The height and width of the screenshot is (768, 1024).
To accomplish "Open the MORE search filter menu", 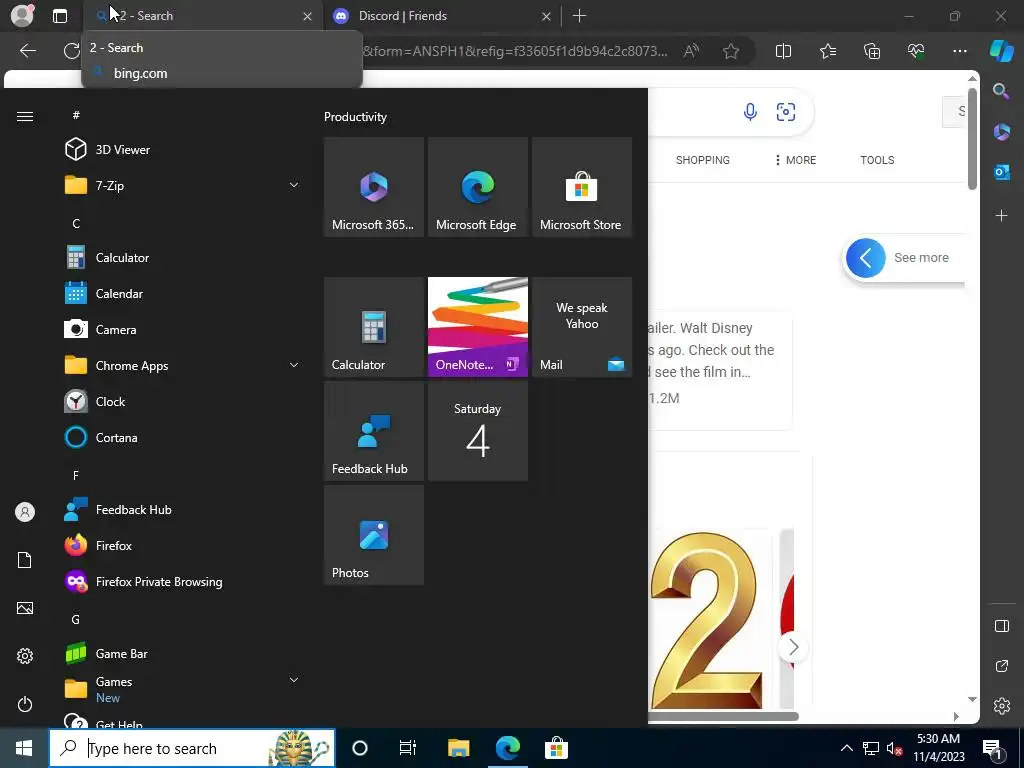I will click(x=795, y=160).
